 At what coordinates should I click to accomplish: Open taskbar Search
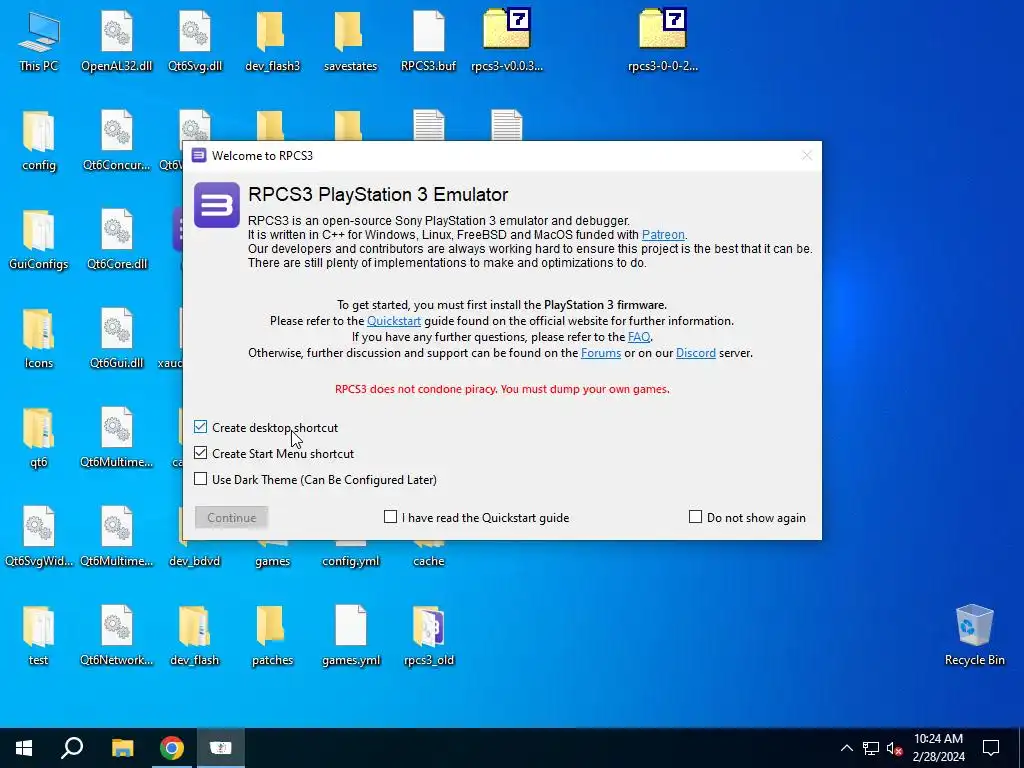coord(72,748)
